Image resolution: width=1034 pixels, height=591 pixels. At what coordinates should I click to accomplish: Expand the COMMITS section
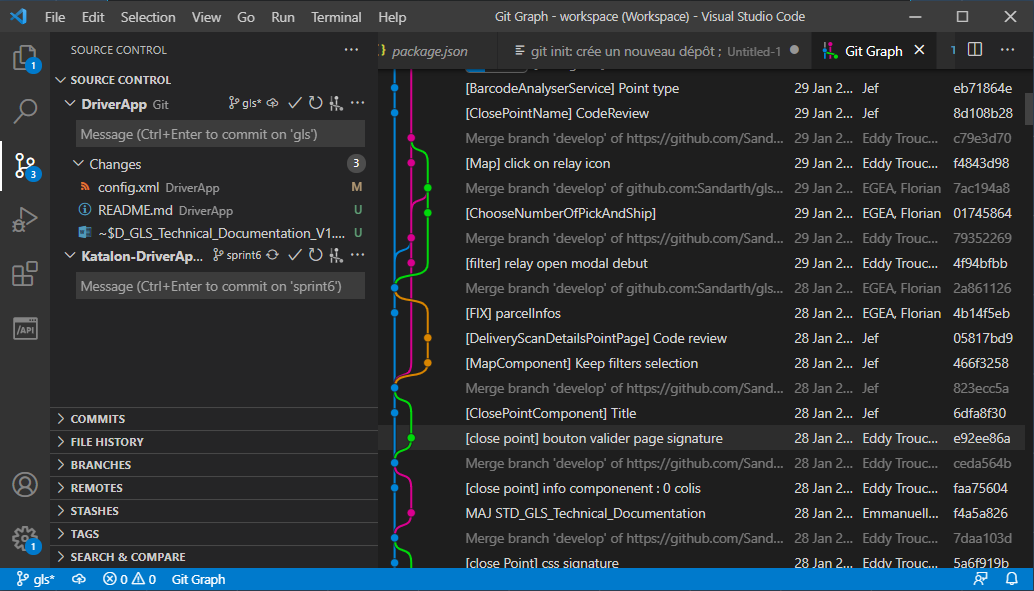tap(214, 419)
